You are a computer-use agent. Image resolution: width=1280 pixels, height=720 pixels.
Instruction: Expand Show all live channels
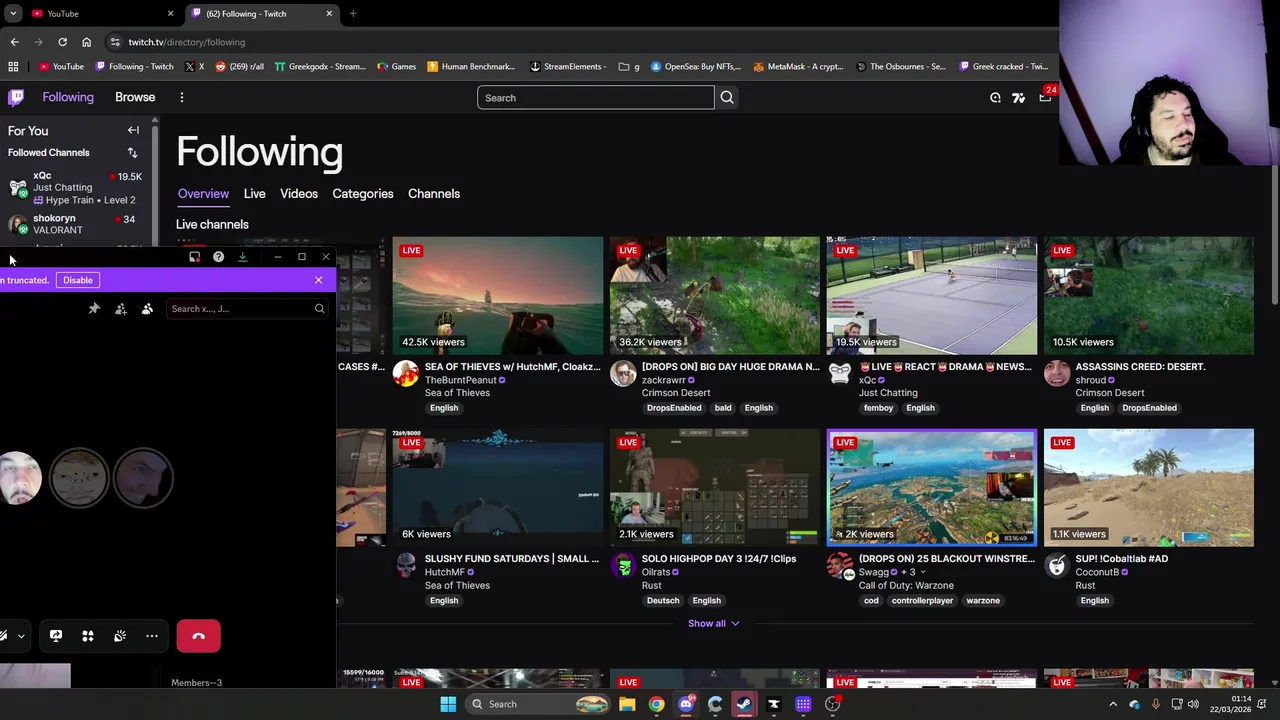coord(713,623)
